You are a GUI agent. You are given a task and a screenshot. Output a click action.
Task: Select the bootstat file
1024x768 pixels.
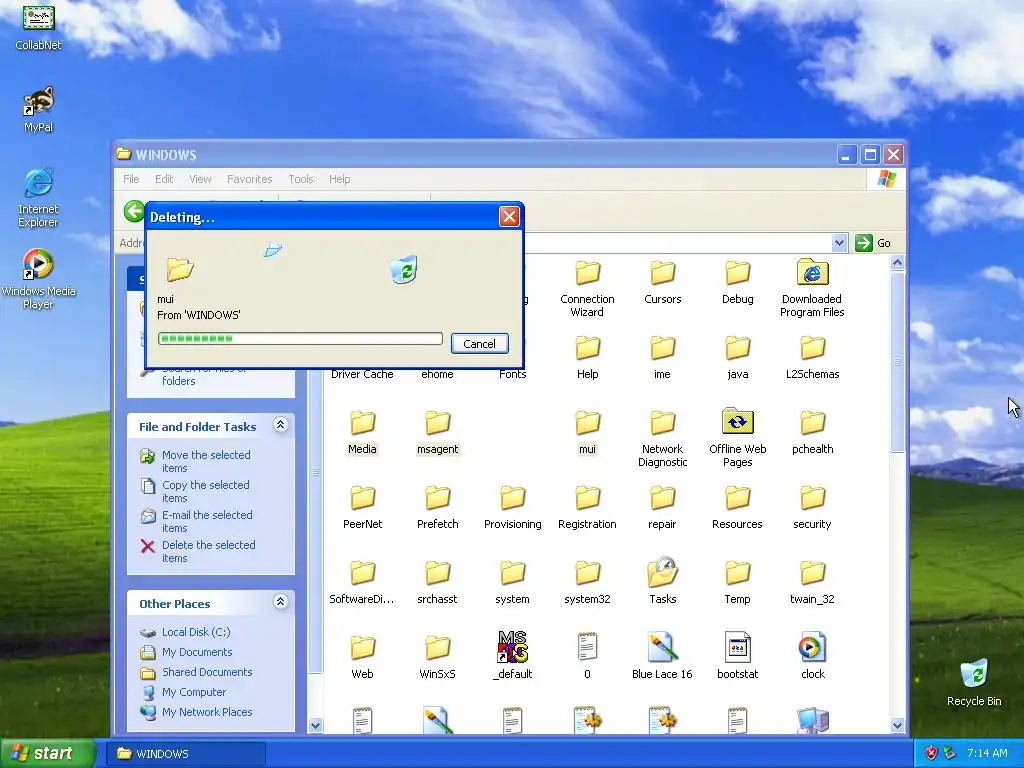pyautogui.click(x=737, y=656)
